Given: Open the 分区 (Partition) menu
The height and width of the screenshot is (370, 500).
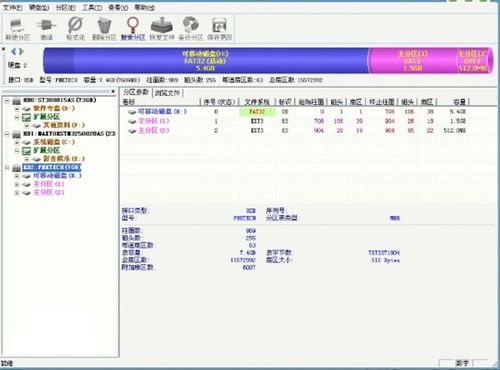Looking at the screenshot, I should click(x=65, y=7).
